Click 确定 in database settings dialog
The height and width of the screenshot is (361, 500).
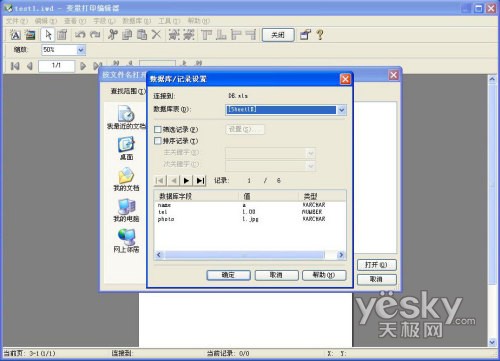coord(228,275)
